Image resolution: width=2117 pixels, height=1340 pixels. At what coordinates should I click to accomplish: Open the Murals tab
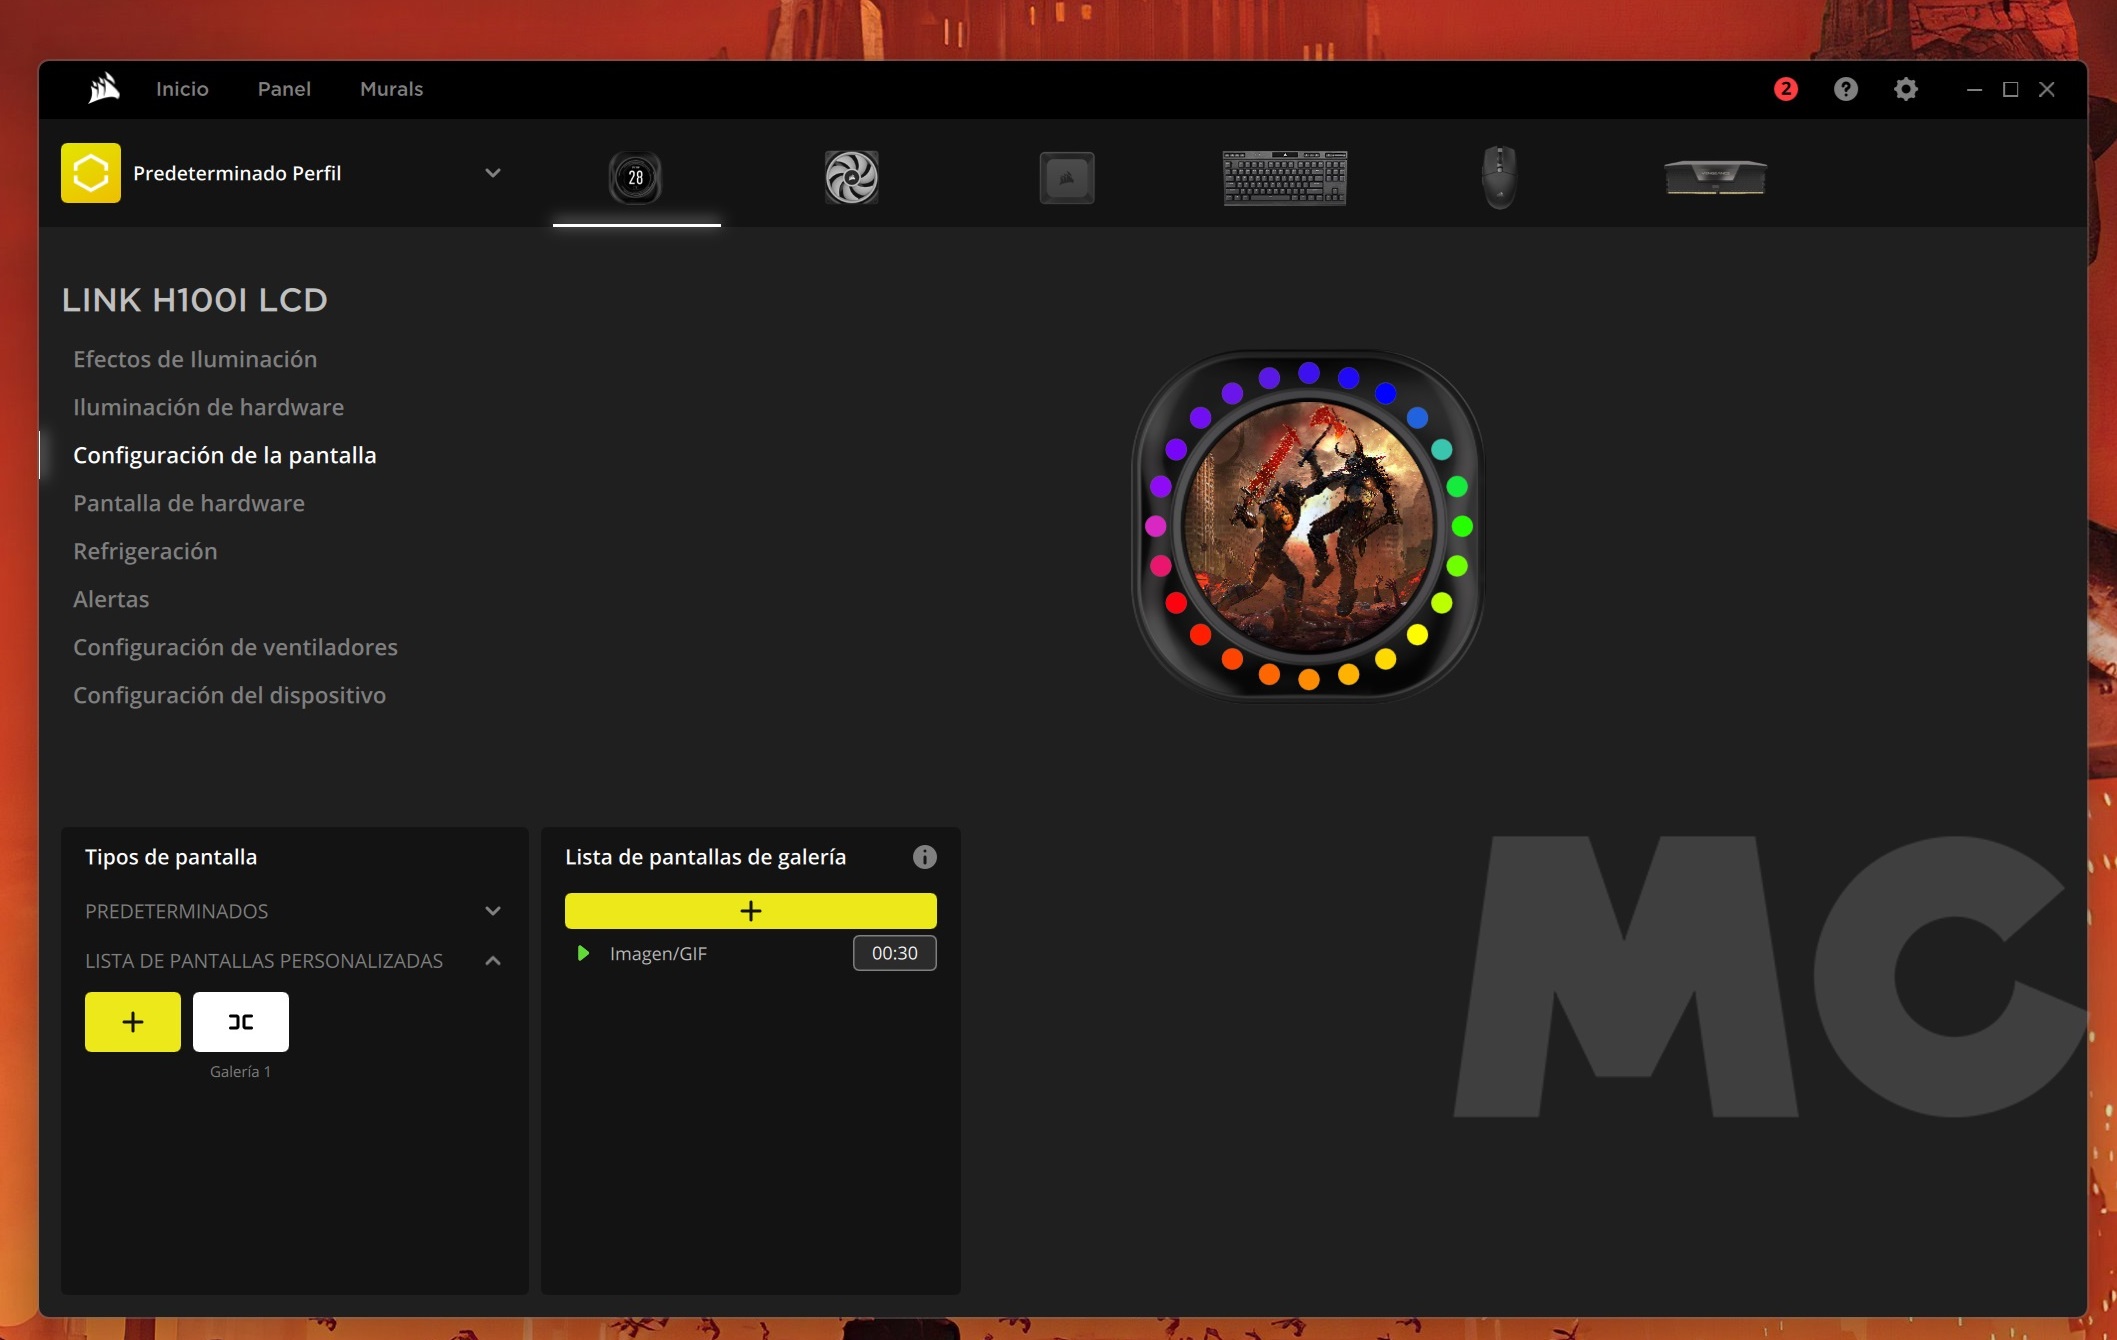pos(391,89)
